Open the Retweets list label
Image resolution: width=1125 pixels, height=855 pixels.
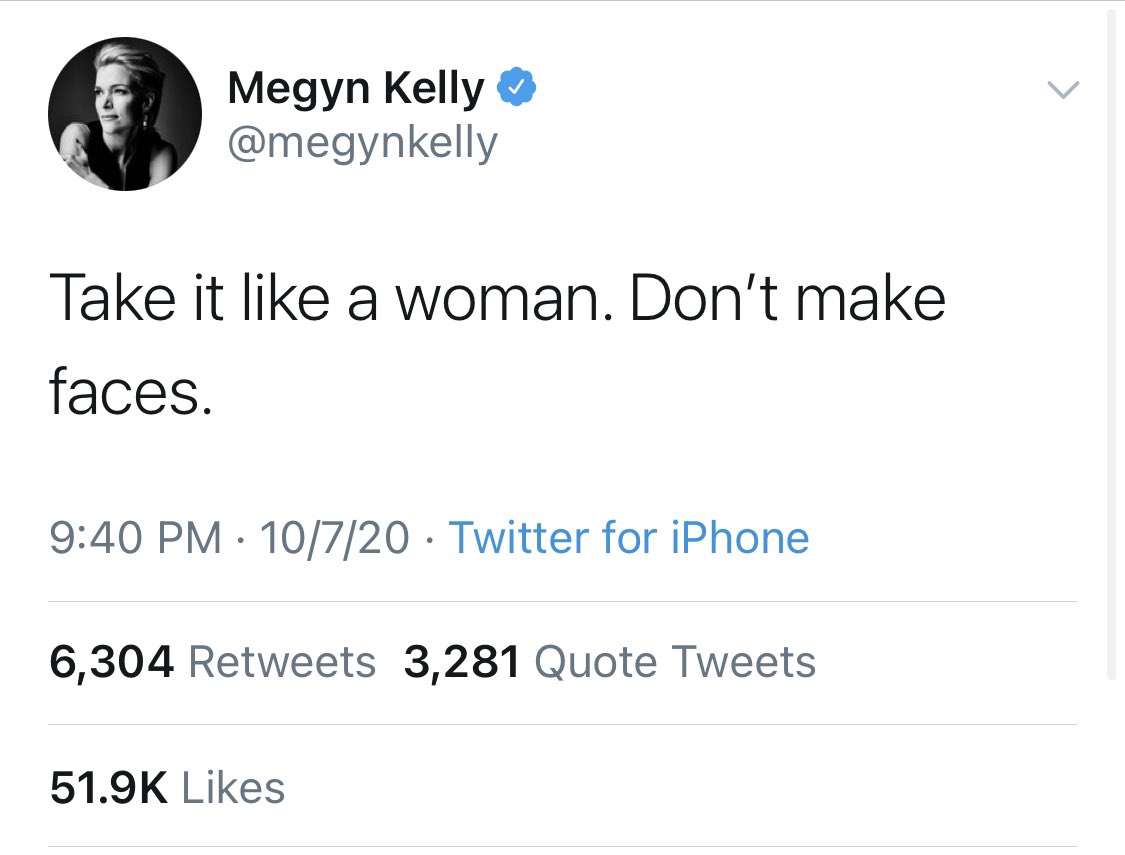[282, 661]
